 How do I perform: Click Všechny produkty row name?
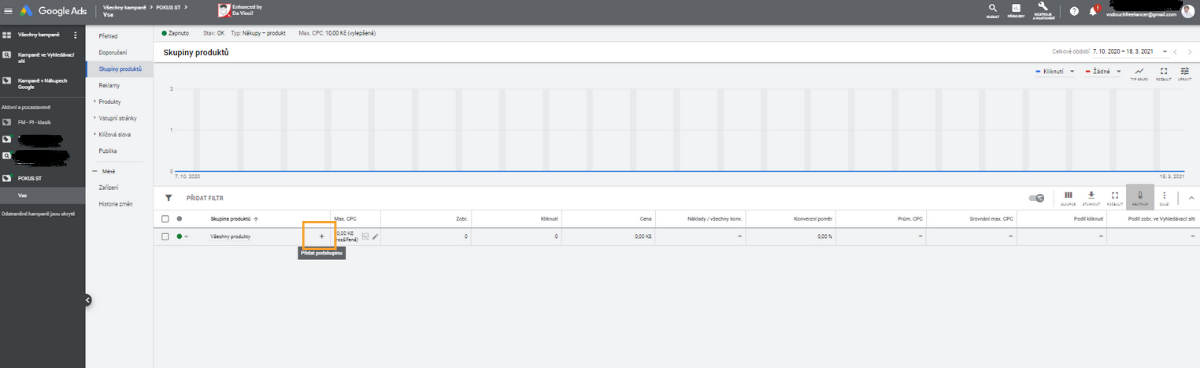[230, 236]
